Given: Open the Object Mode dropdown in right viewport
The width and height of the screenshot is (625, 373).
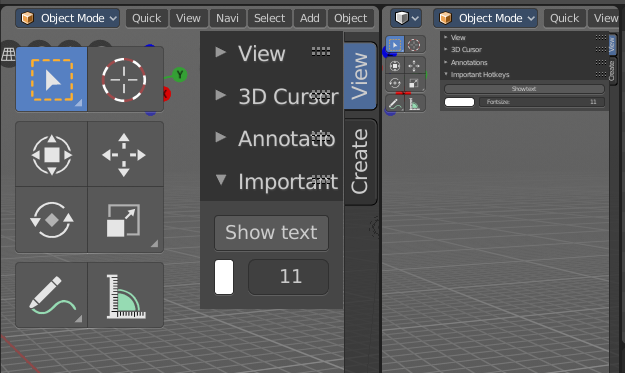Looking at the screenshot, I should [485, 18].
